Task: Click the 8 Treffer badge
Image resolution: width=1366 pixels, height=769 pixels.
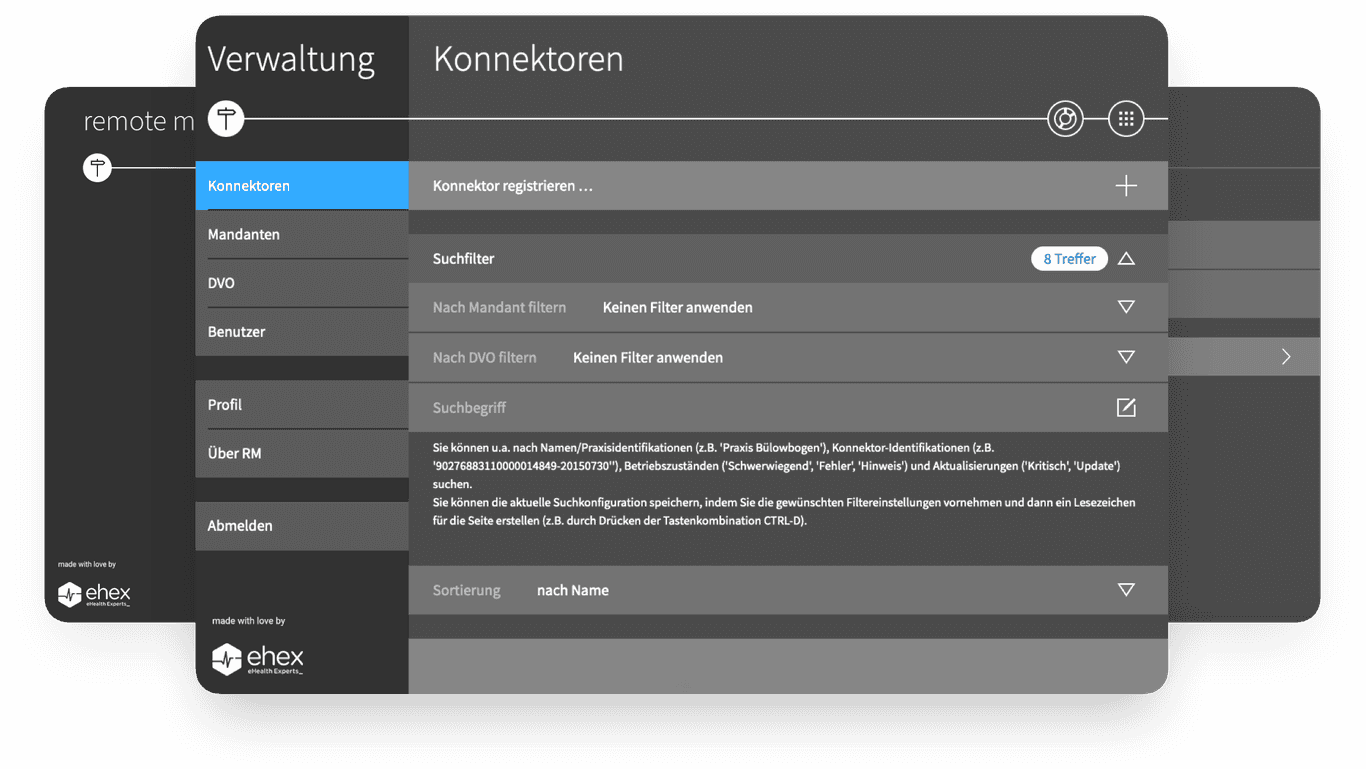Action: tap(1069, 258)
